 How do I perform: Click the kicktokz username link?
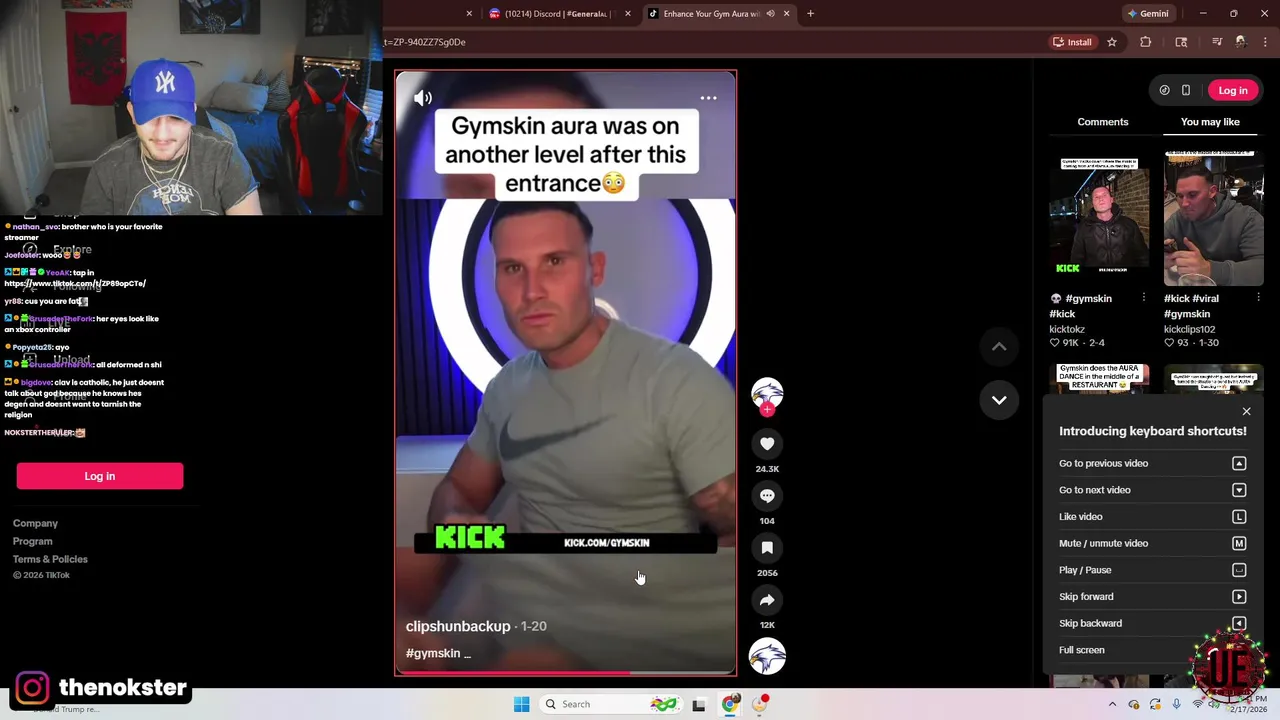(x=1067, y=329)
